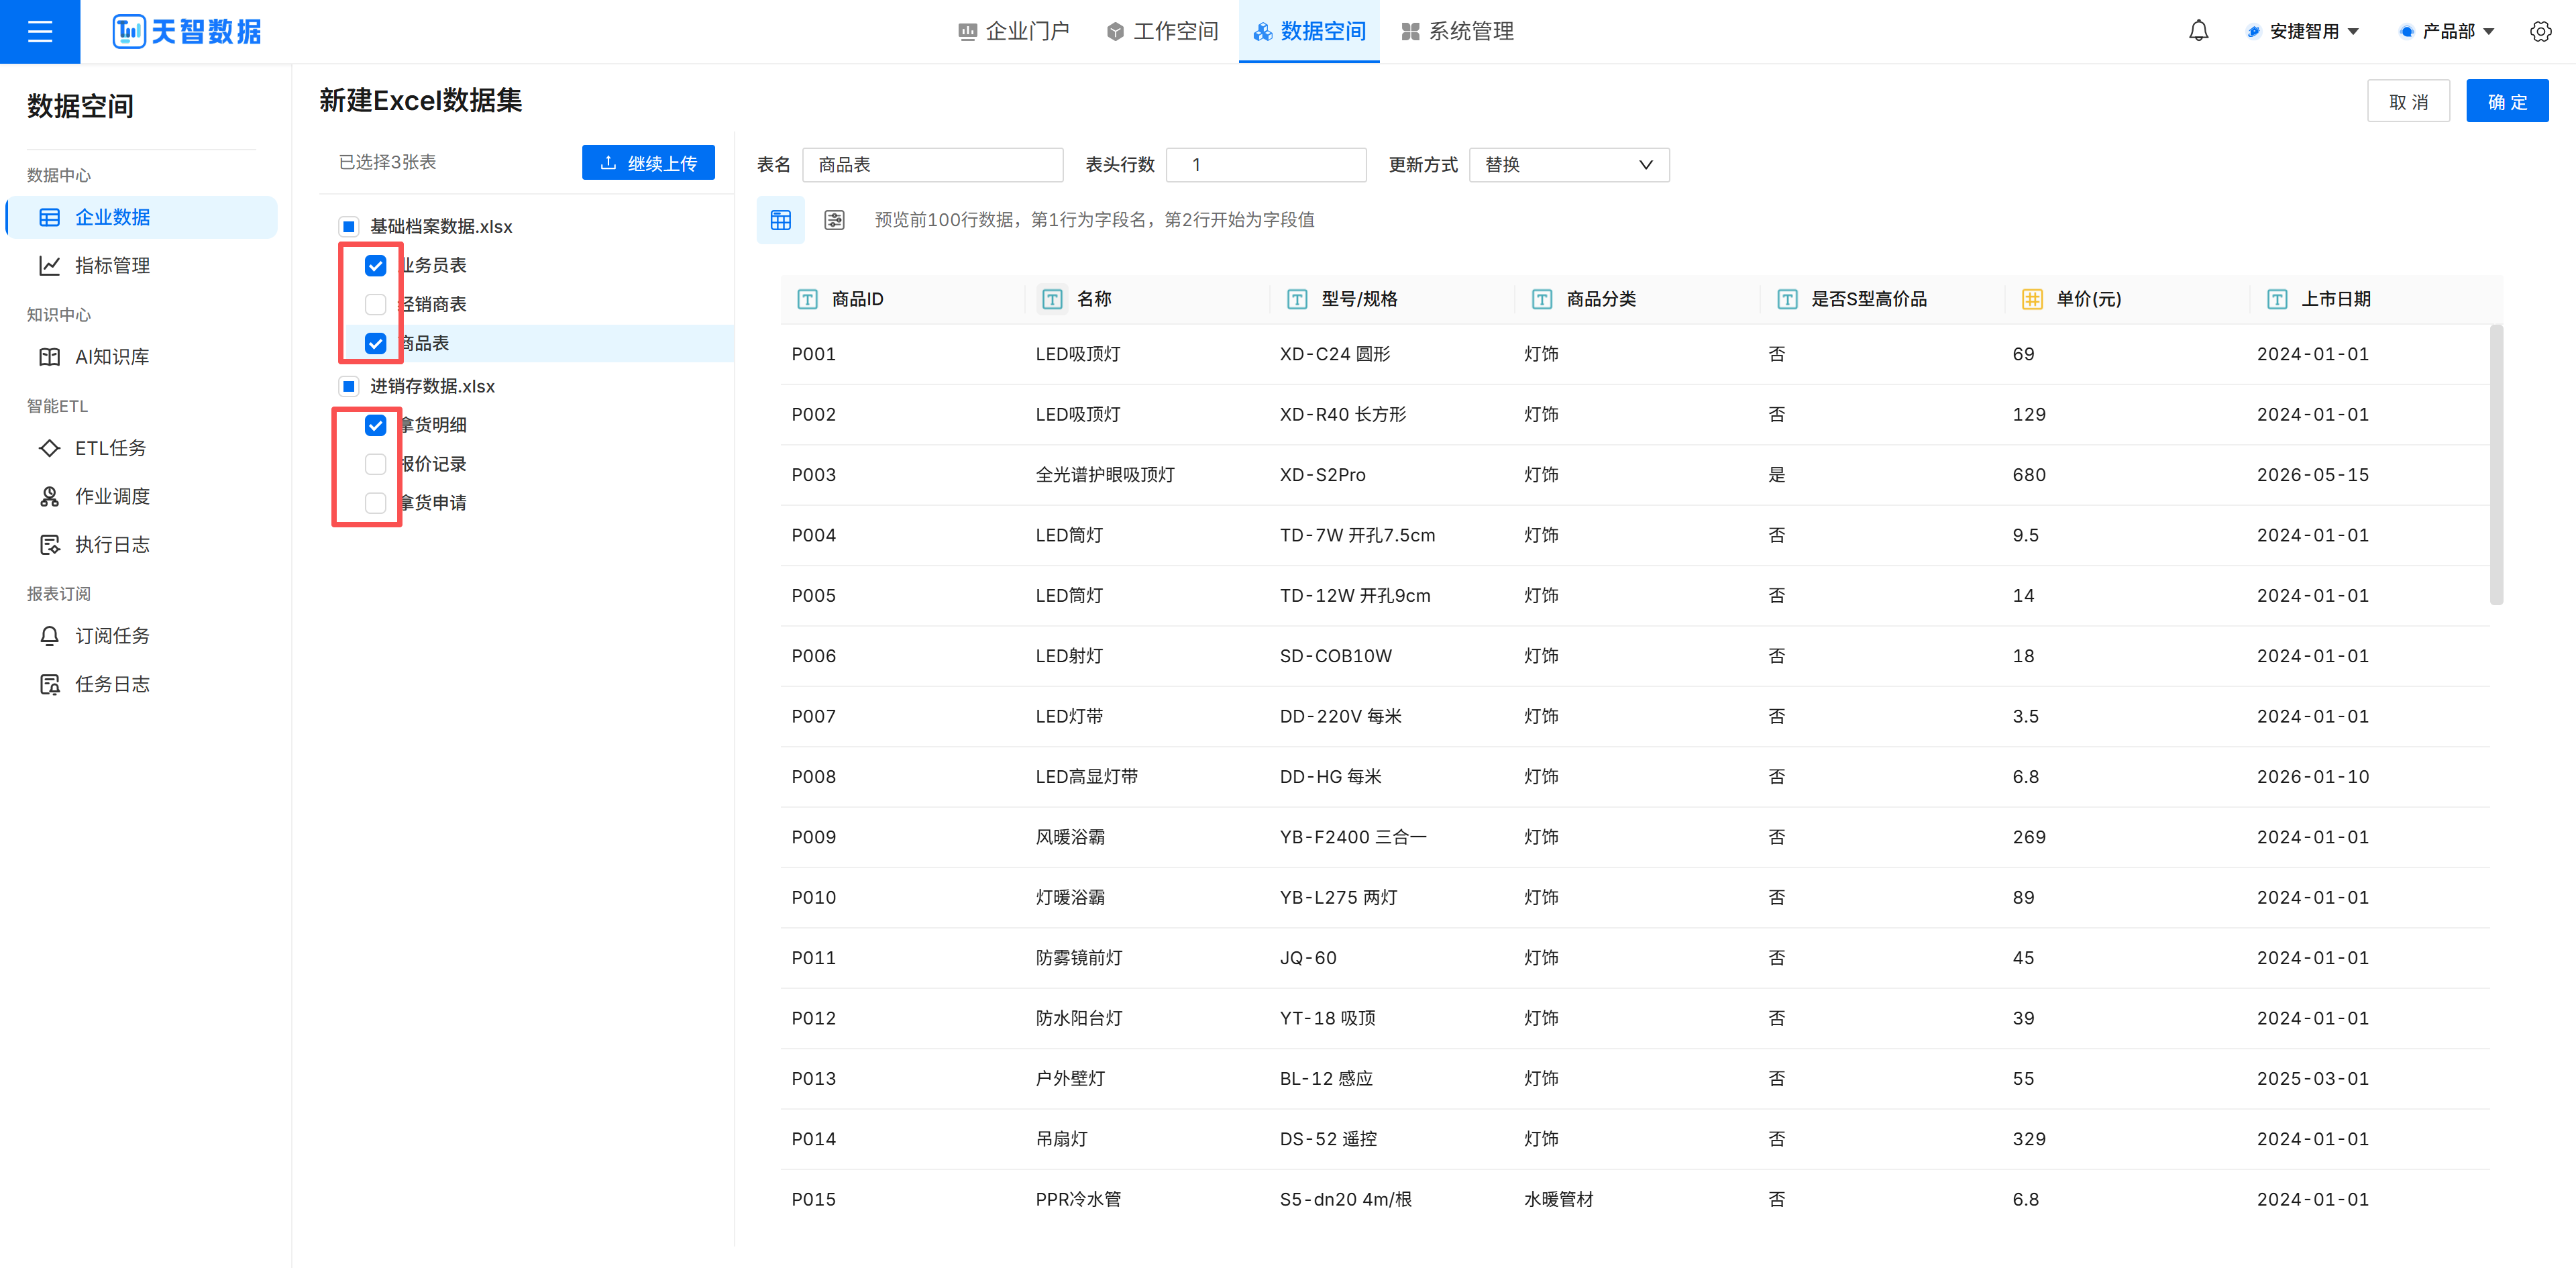
Task: Open the 更新方式 替换 dropdown
Action: (1568, 165)
